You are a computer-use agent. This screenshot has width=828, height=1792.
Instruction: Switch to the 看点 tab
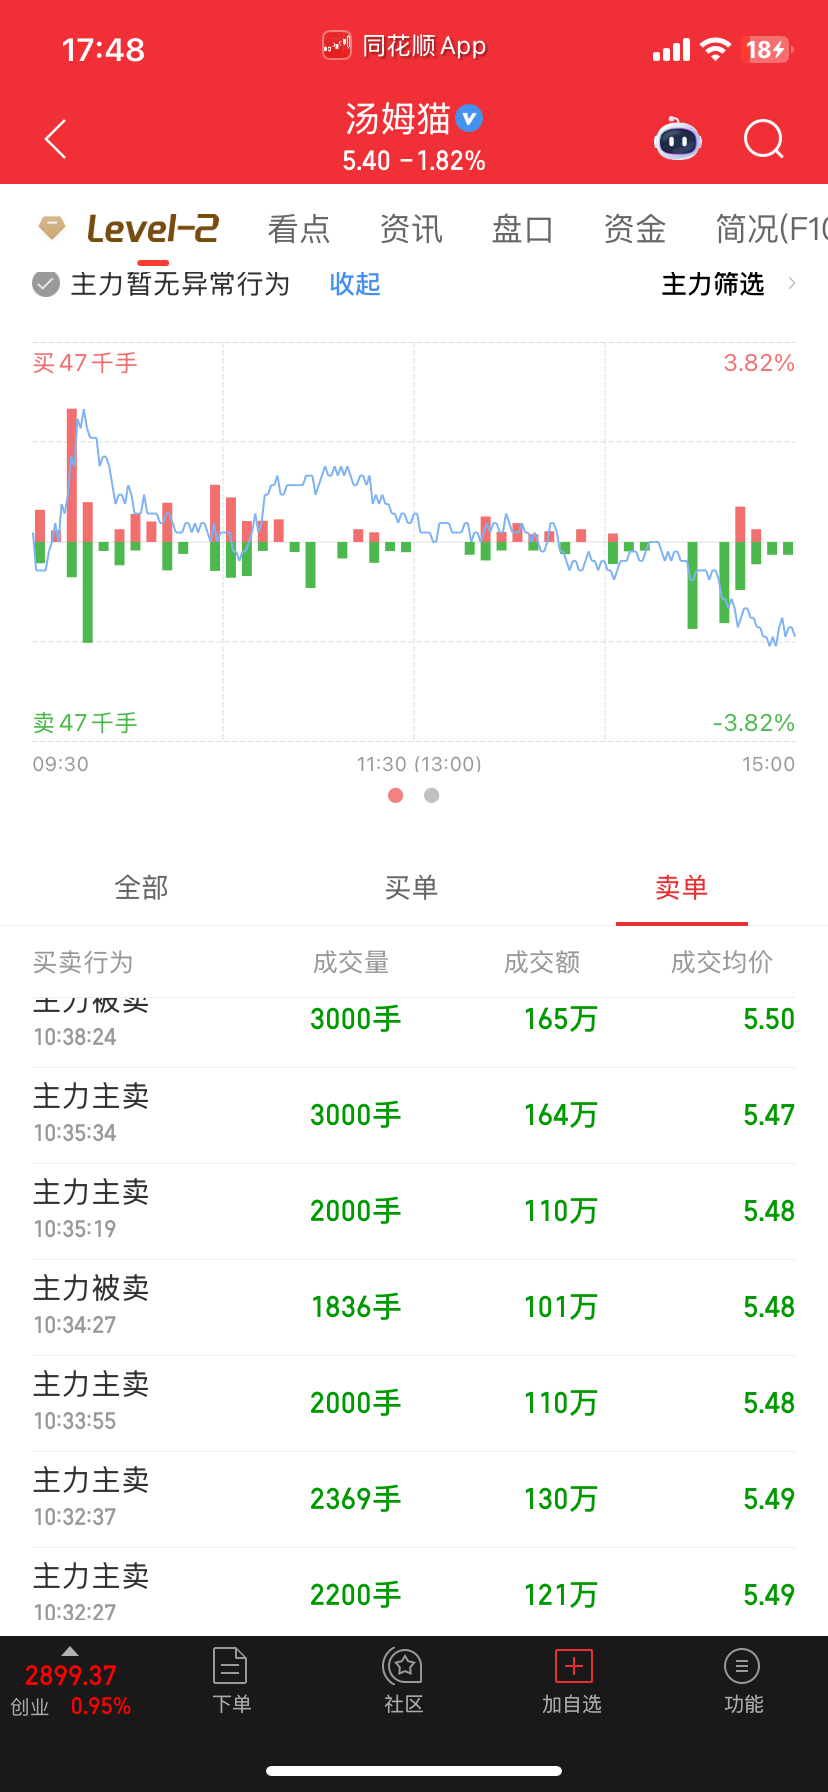298,229
